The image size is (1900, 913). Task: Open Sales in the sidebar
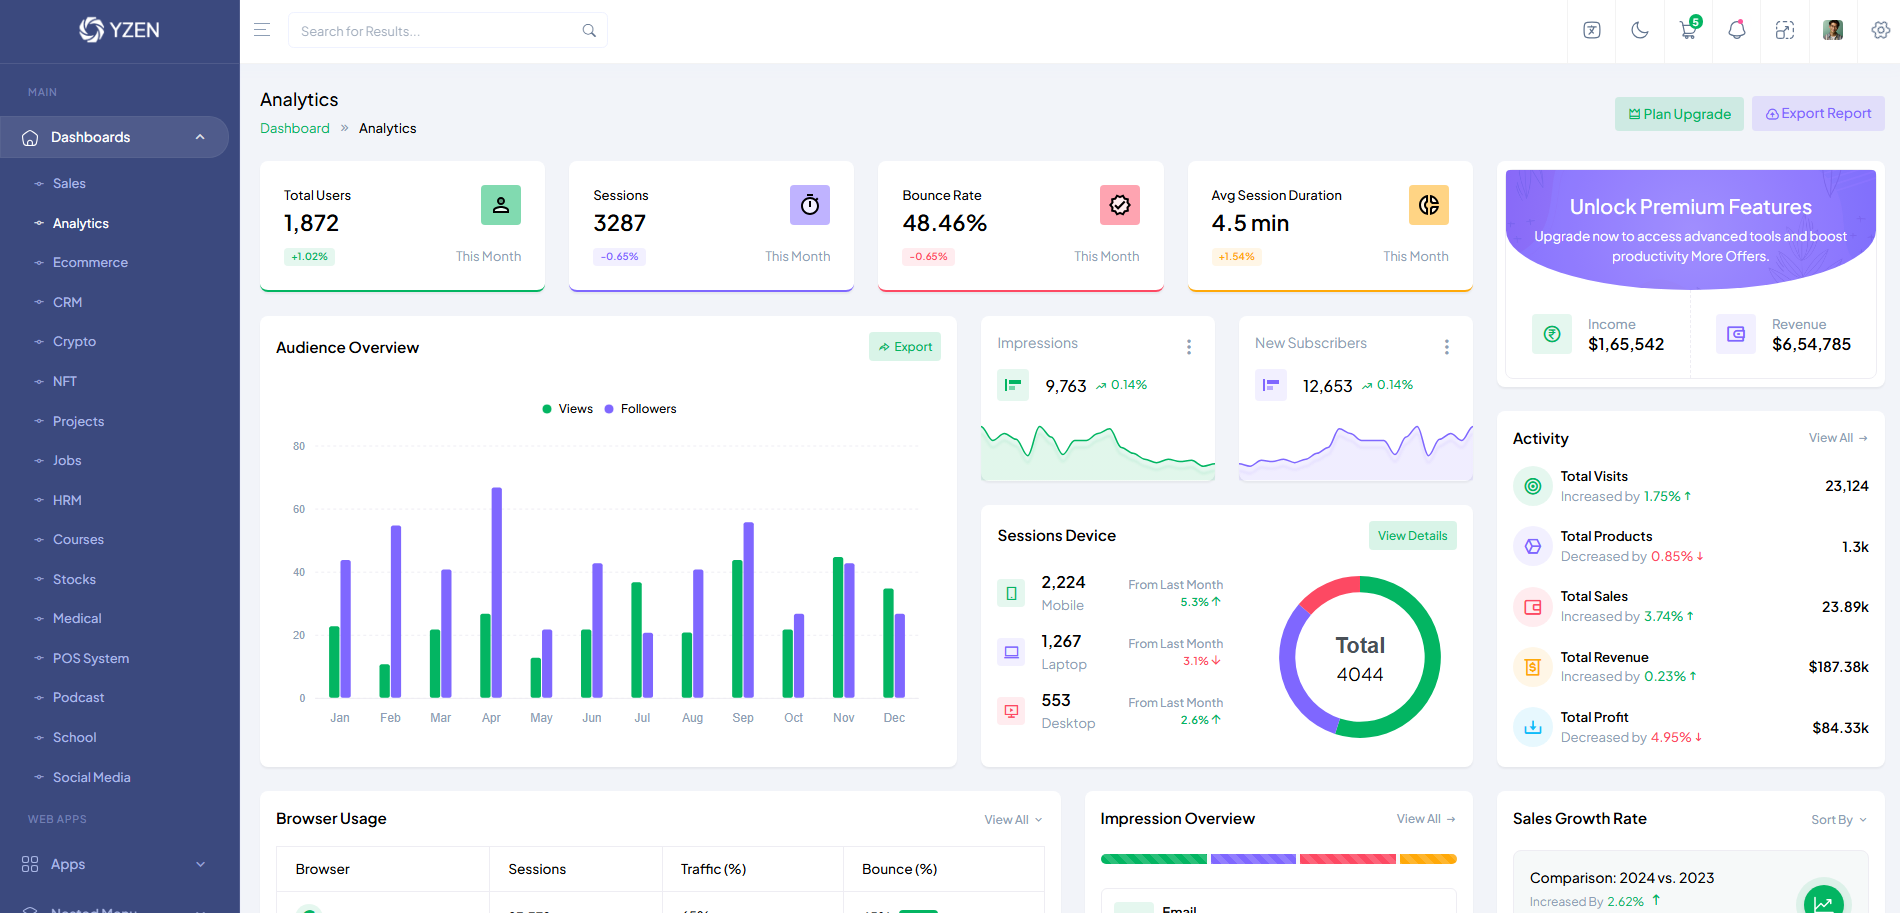point(69,183)
